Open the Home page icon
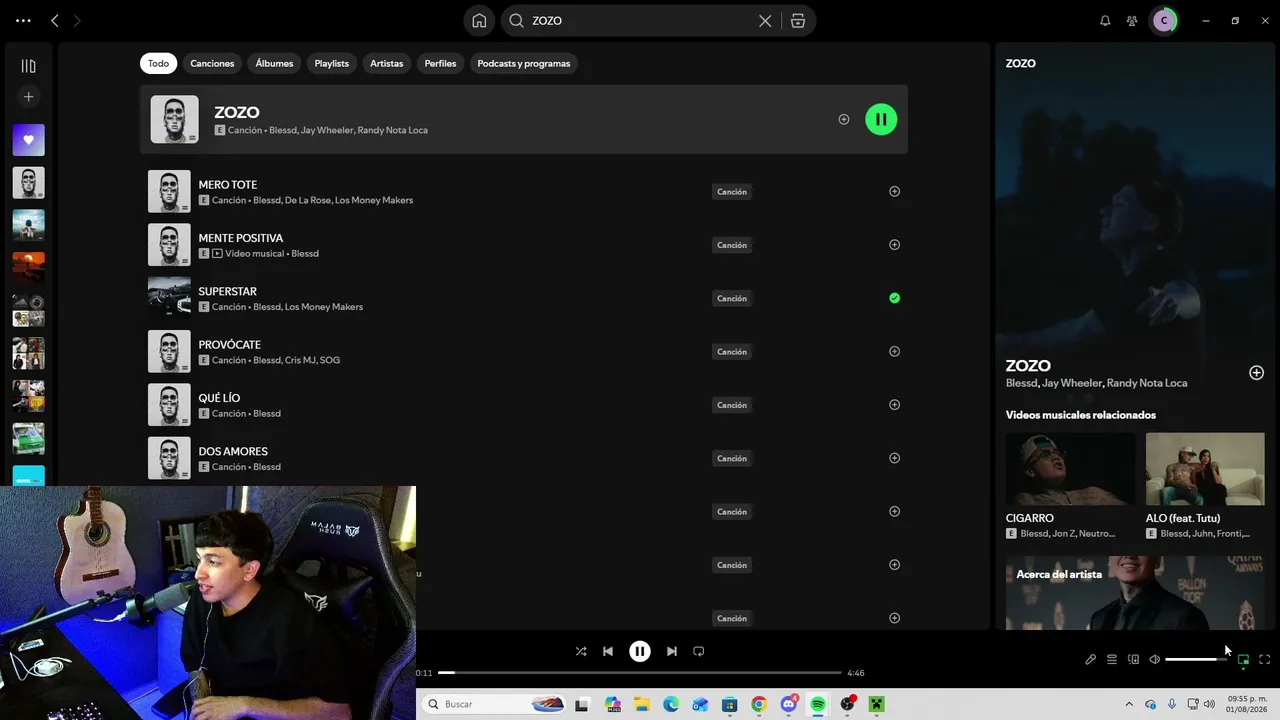This screenshot has width=1280, height=720. tap(479, 20)
